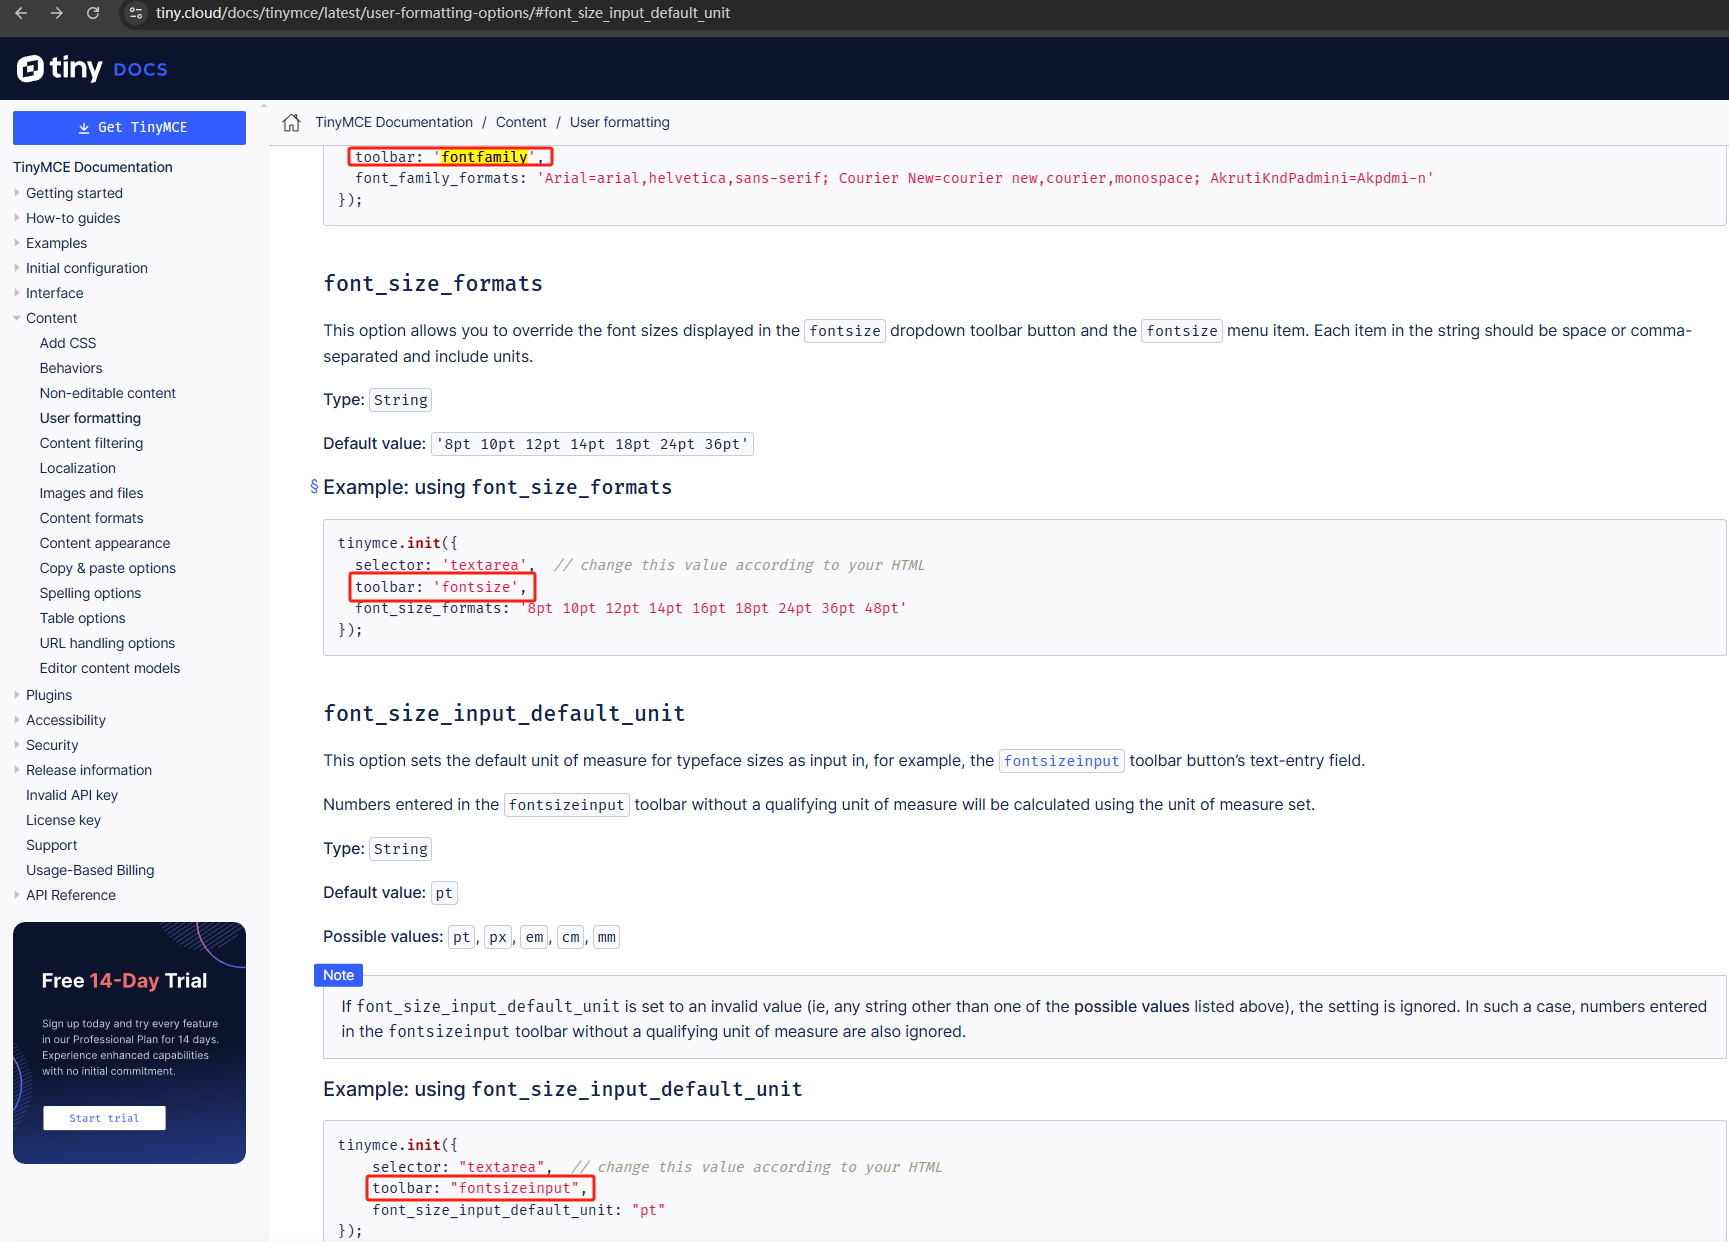Open Copy & paste options page

[108, 568]
